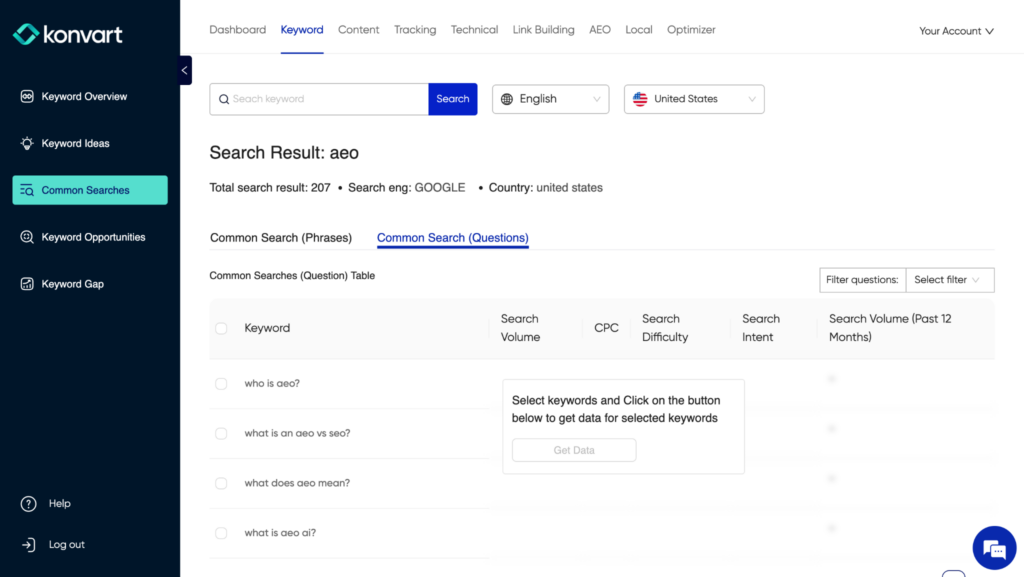Go to the Dashboard tab

click(x=238, y=30)
